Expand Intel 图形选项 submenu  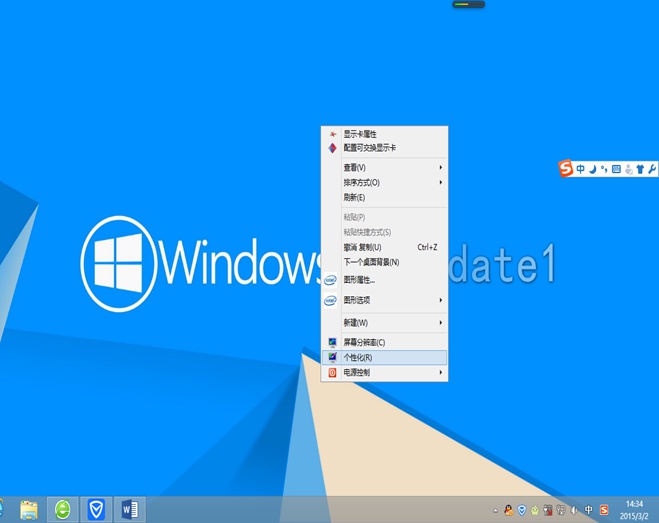[x=384, y=300]
